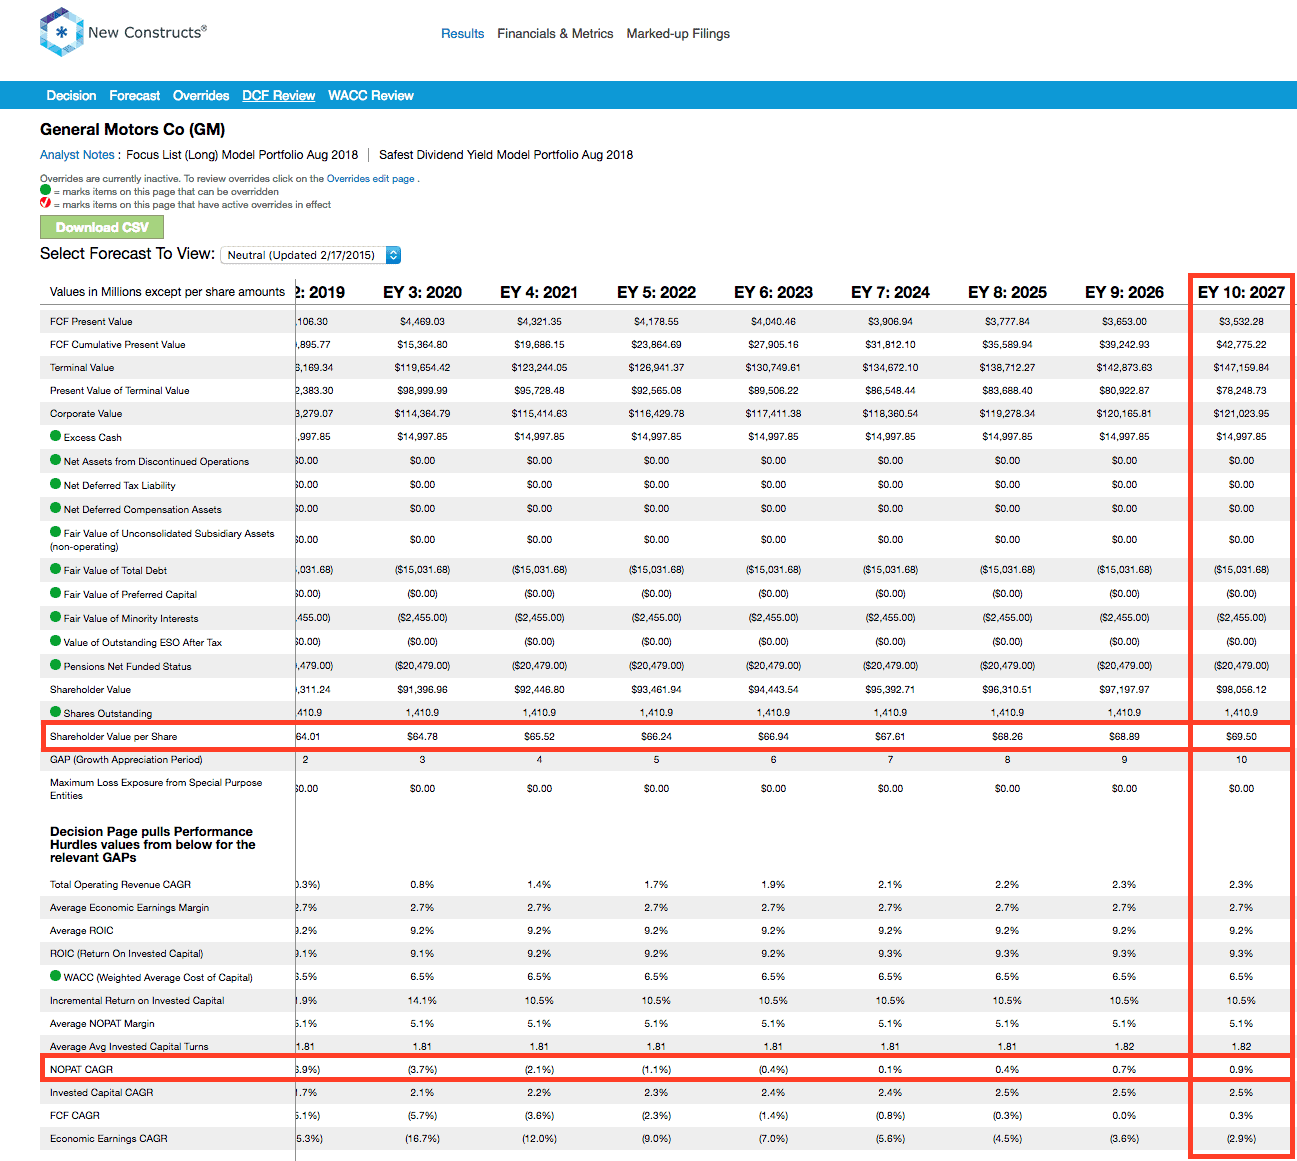Click the Invested Capital CAGR row label
This screenshot has width=1297, height=1161.
tap(102, 1093)
